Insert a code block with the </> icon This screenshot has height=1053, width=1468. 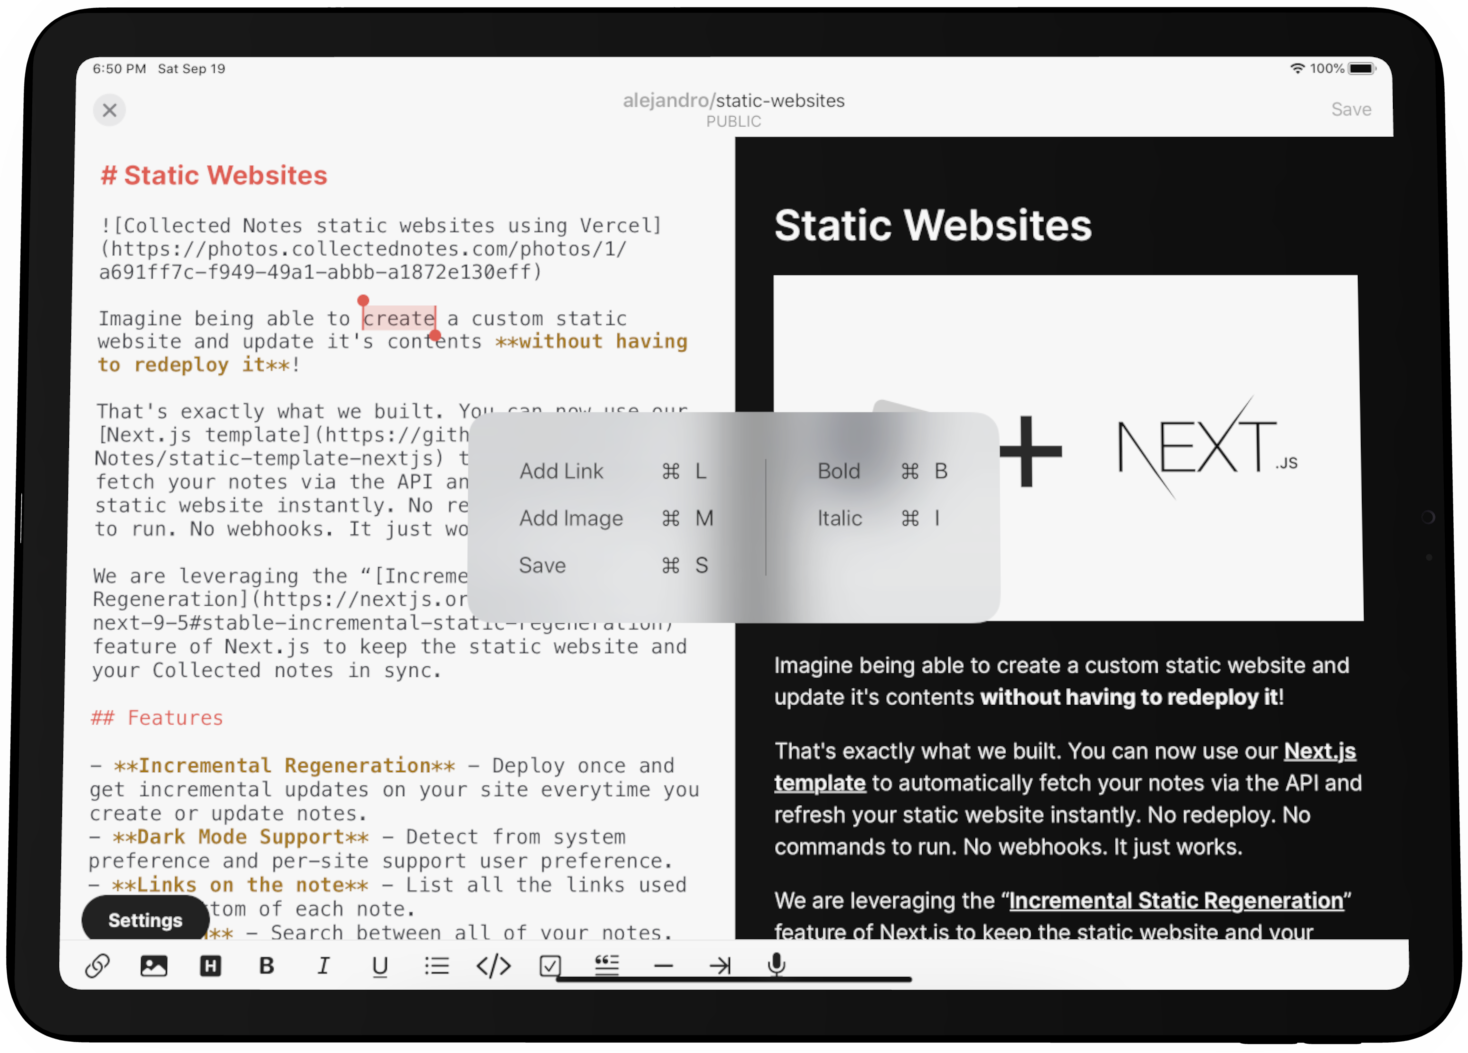point(494,965)
